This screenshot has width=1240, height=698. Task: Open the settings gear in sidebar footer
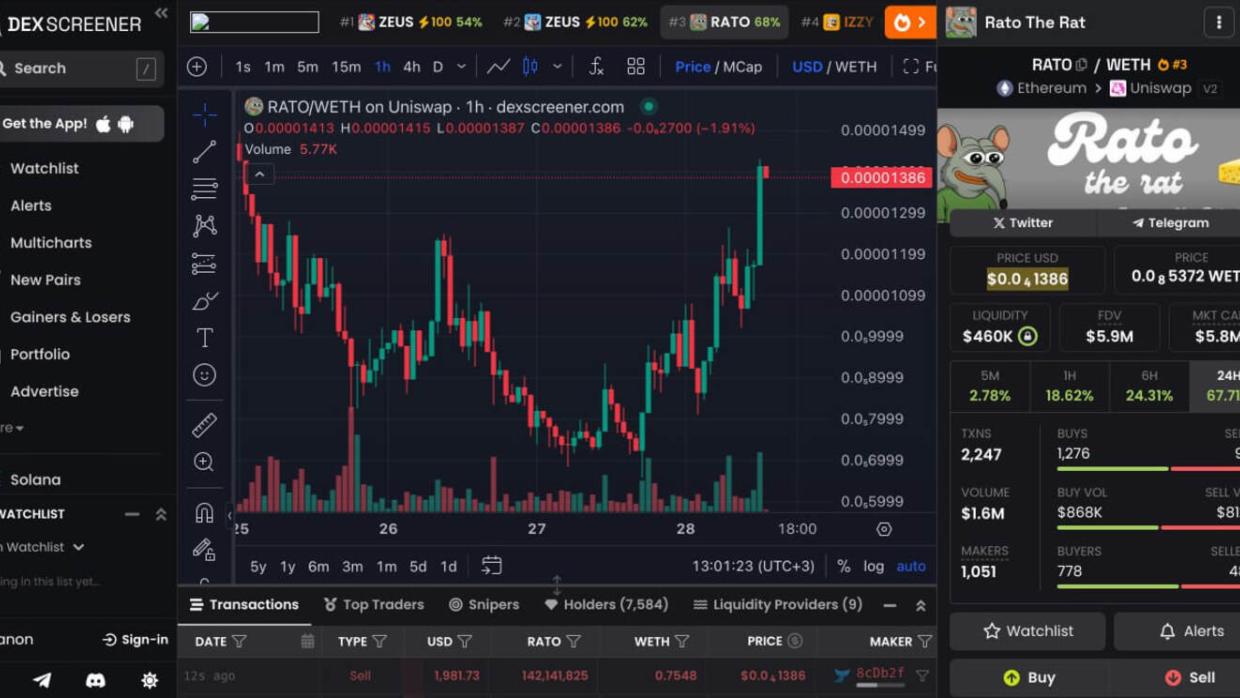click(149, 680)
